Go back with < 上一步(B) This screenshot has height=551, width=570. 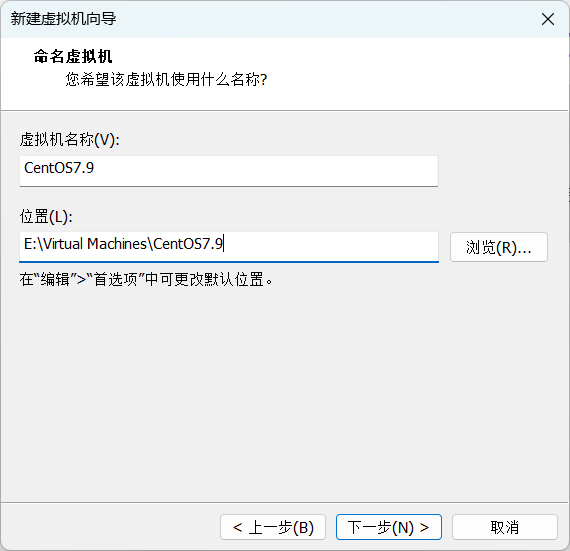tap(273, 527)
